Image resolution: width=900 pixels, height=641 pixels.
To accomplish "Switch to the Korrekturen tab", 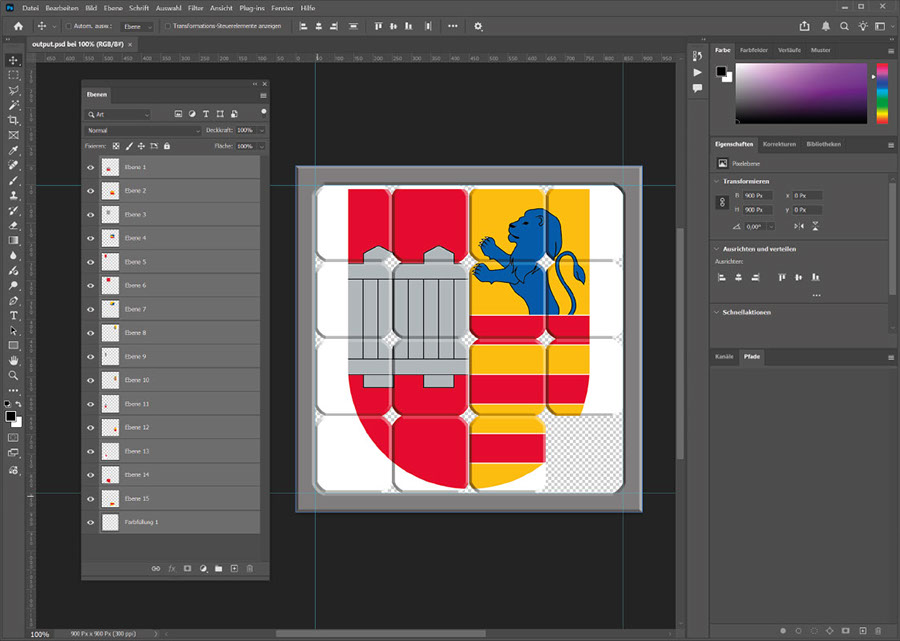I will [779, 144].
